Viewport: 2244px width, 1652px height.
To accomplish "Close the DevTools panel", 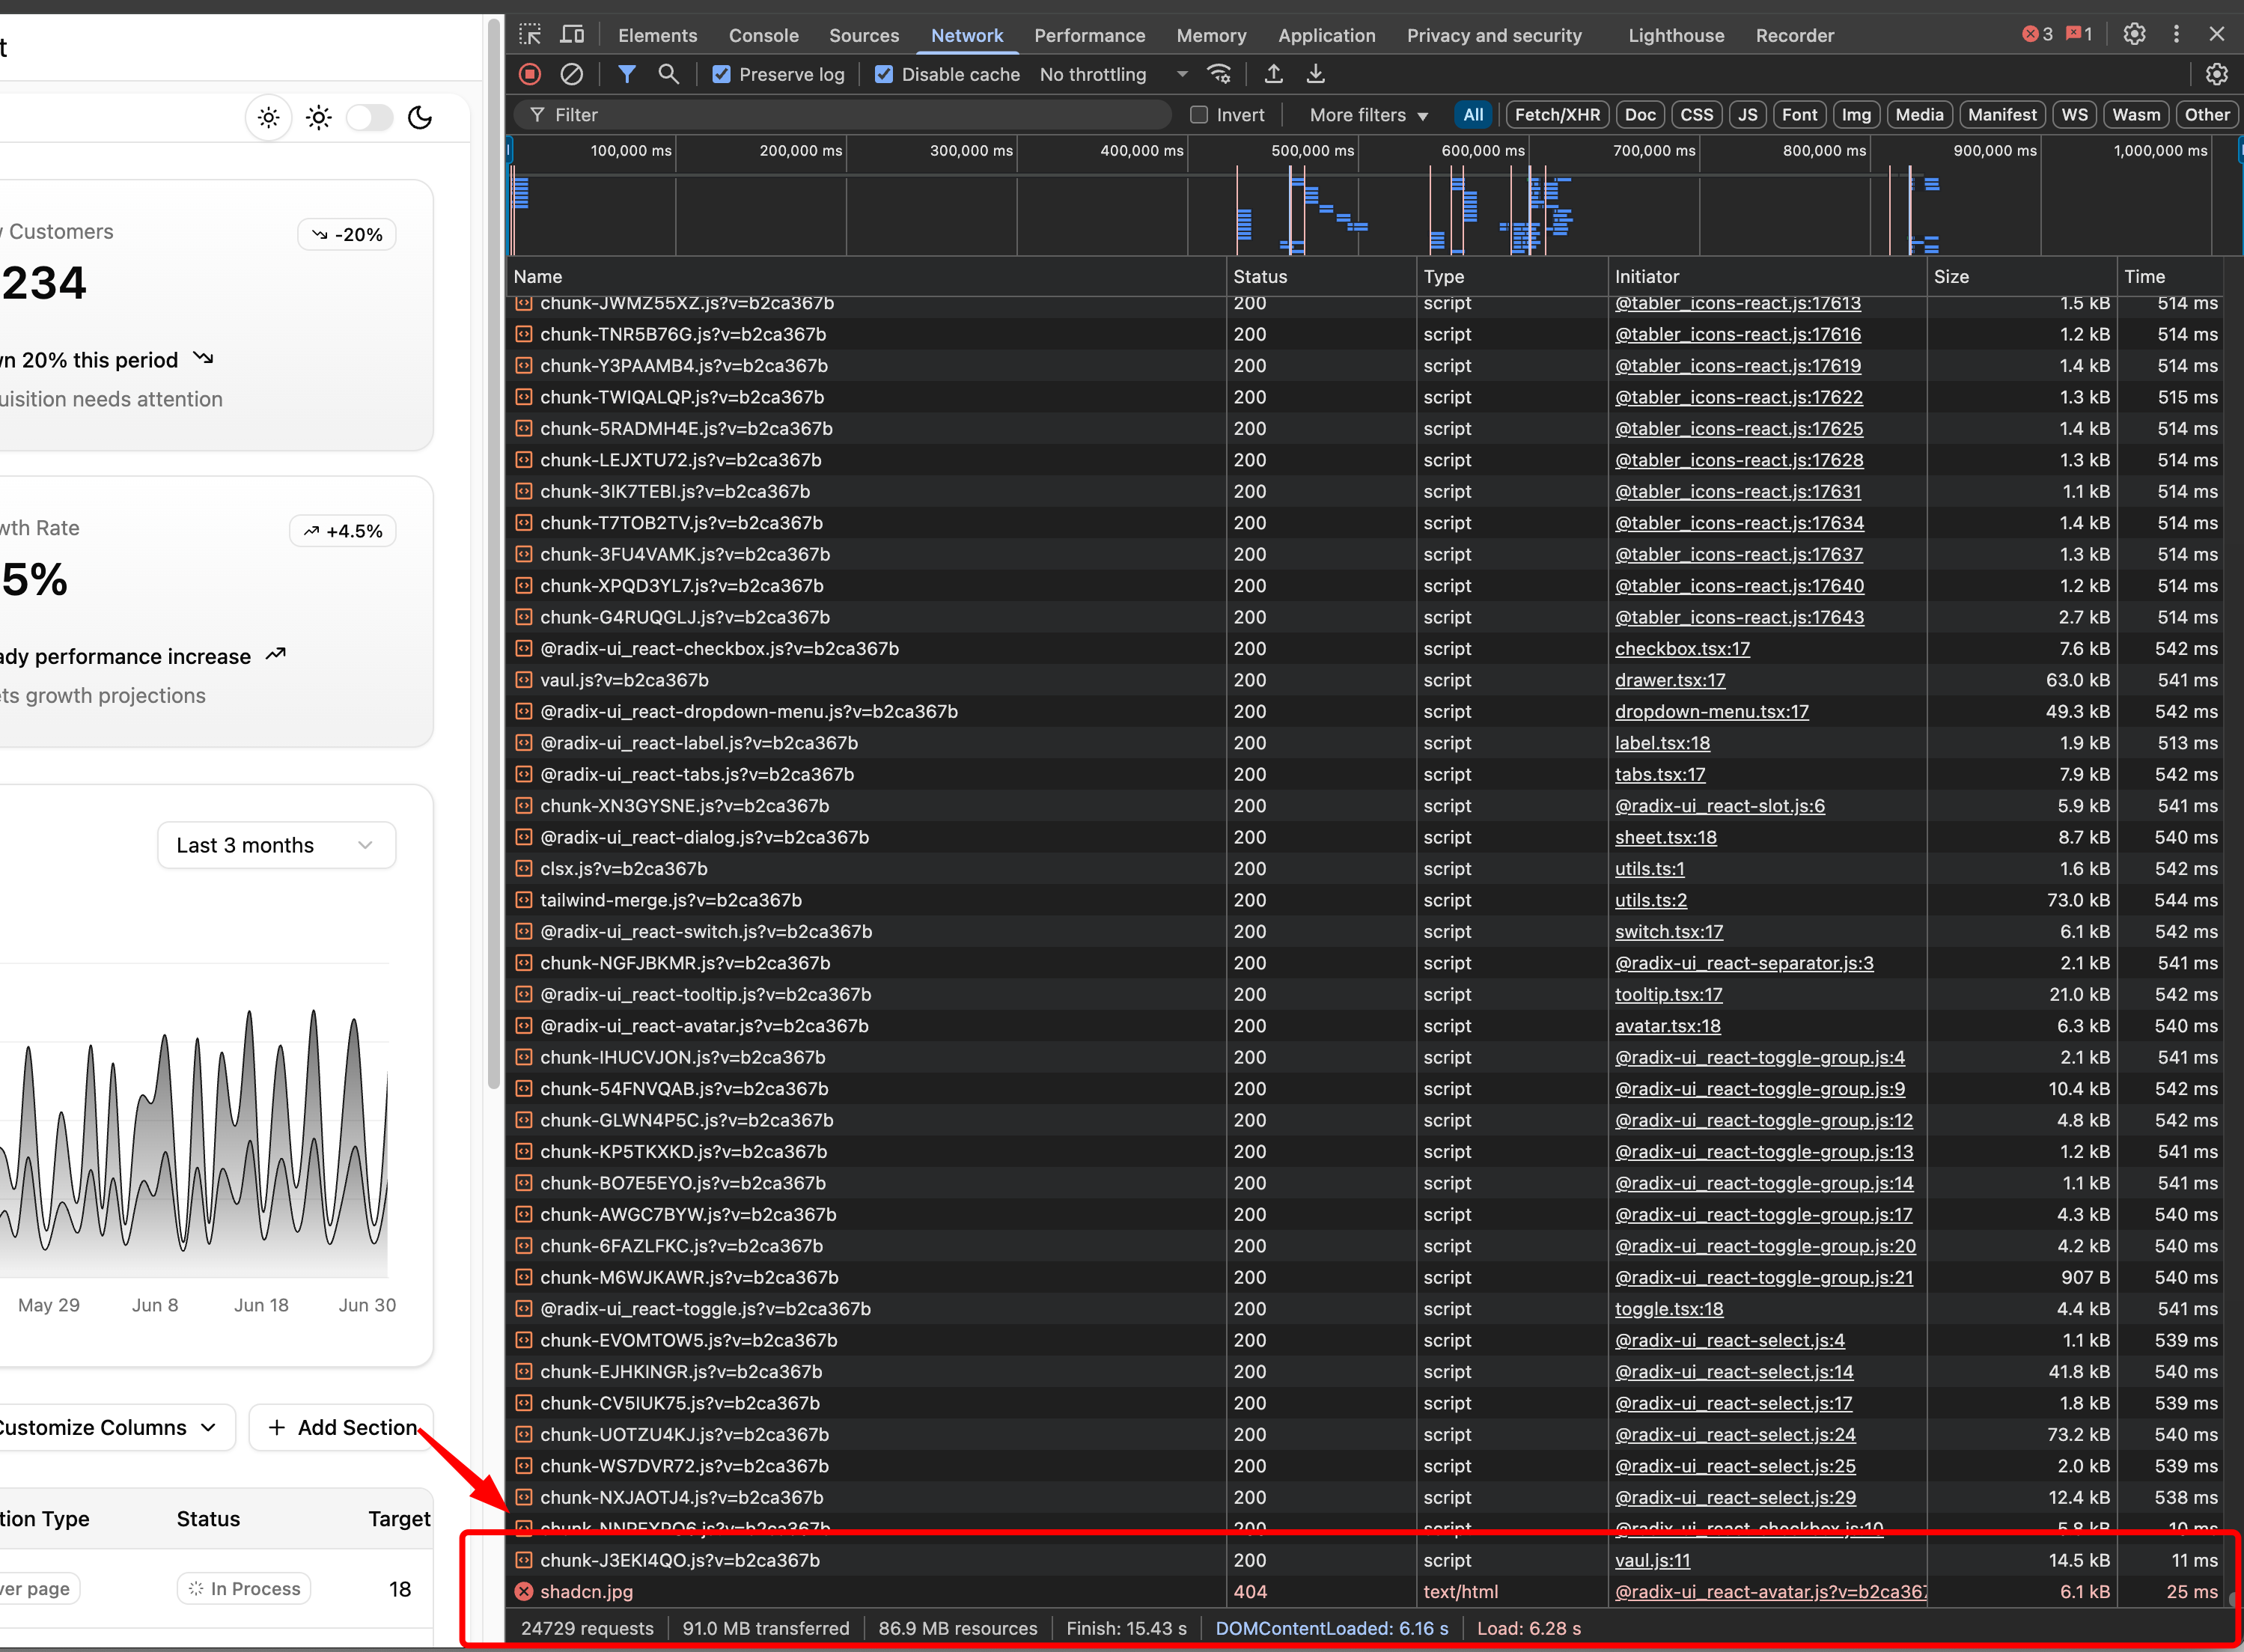I will (x=2217, y=34).
